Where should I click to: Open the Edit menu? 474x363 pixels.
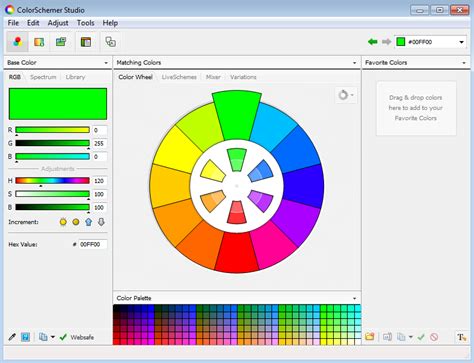(33, 23)
